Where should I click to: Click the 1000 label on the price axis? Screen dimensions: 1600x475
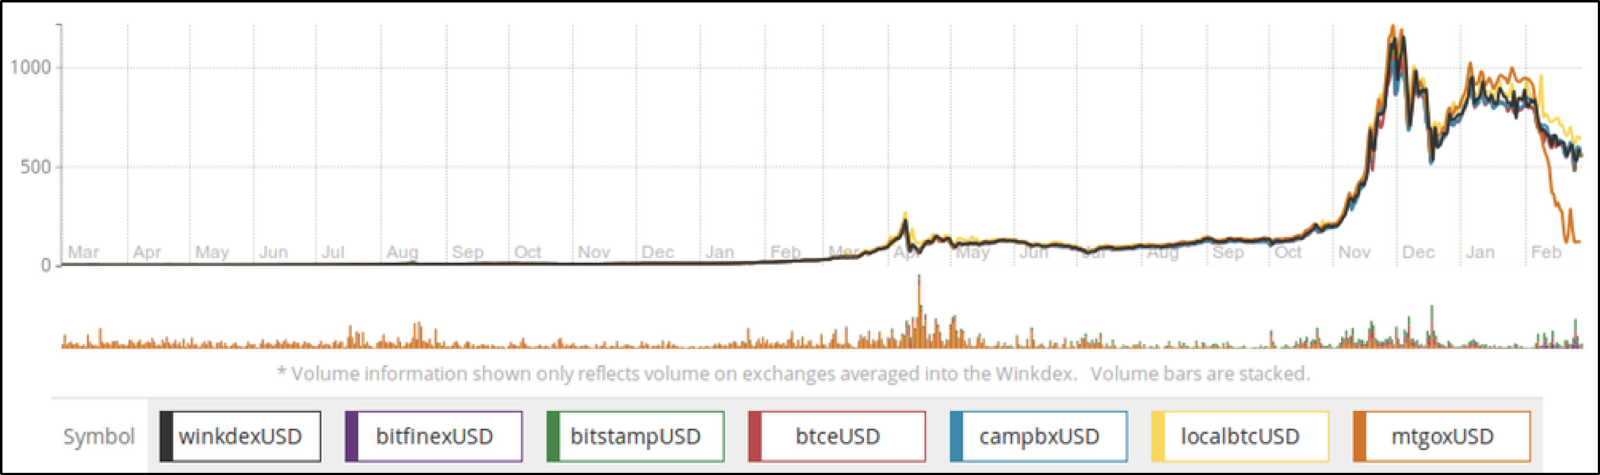[x=31, y=67]
